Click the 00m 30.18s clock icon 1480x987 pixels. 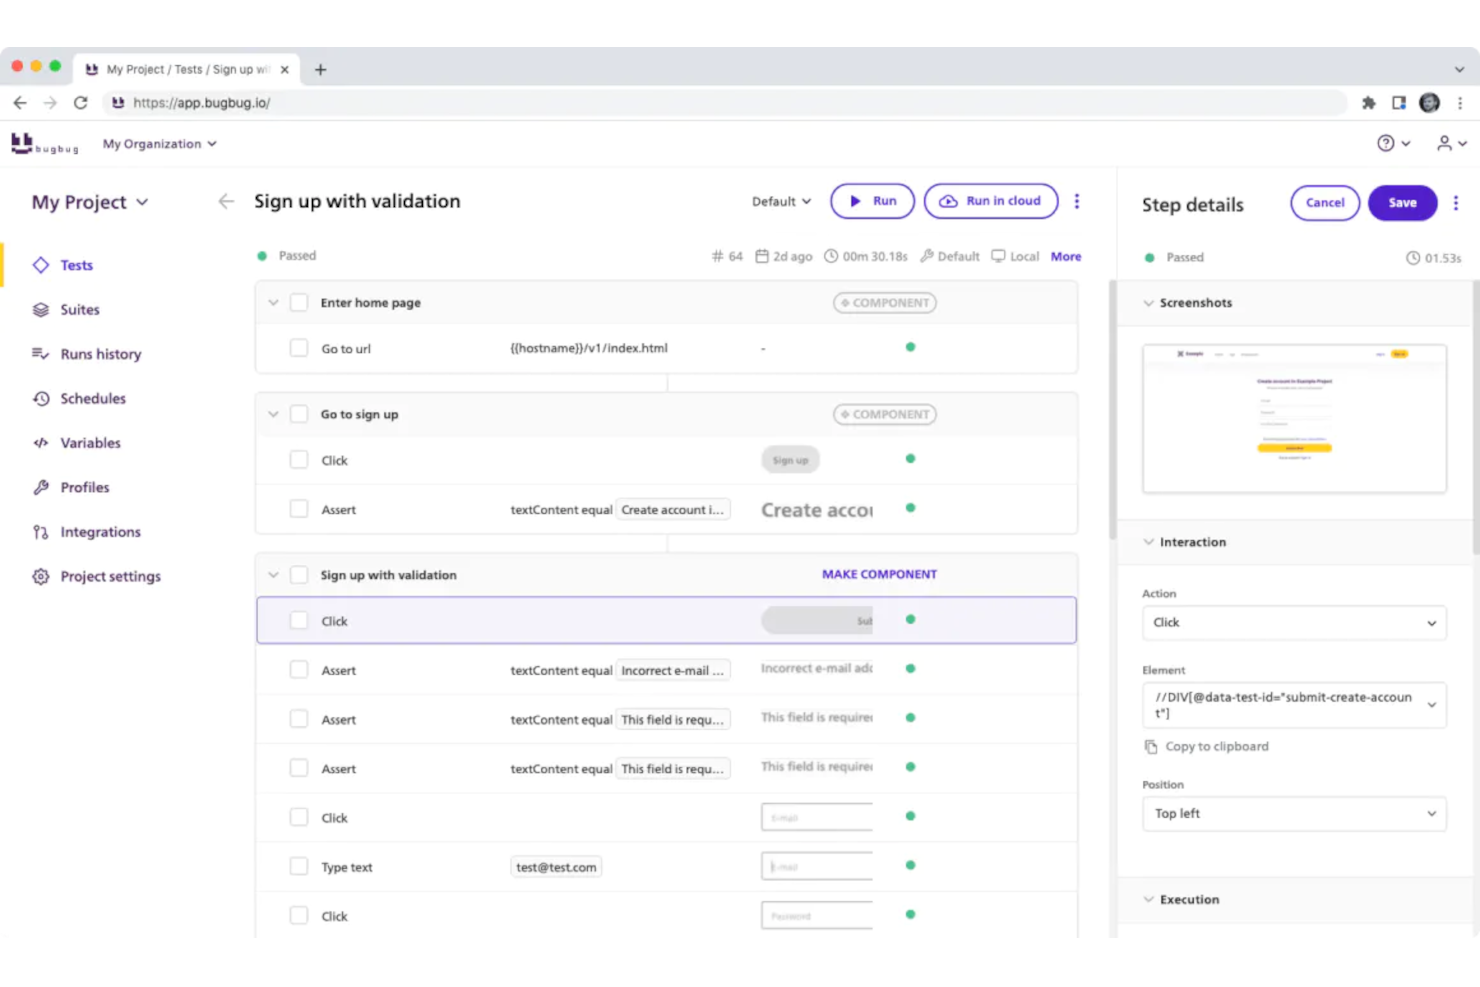(x=831, y=256)
